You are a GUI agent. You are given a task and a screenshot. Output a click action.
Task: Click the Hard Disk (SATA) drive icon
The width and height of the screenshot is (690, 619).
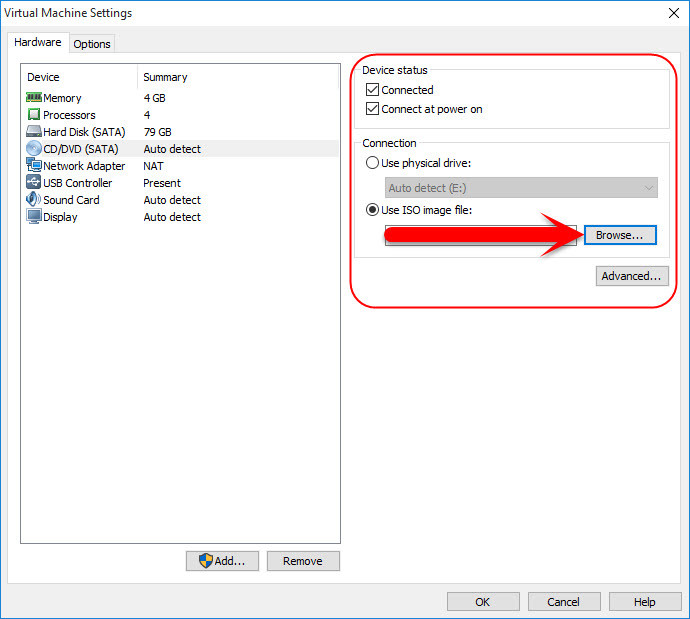click(x=34, y=131)
